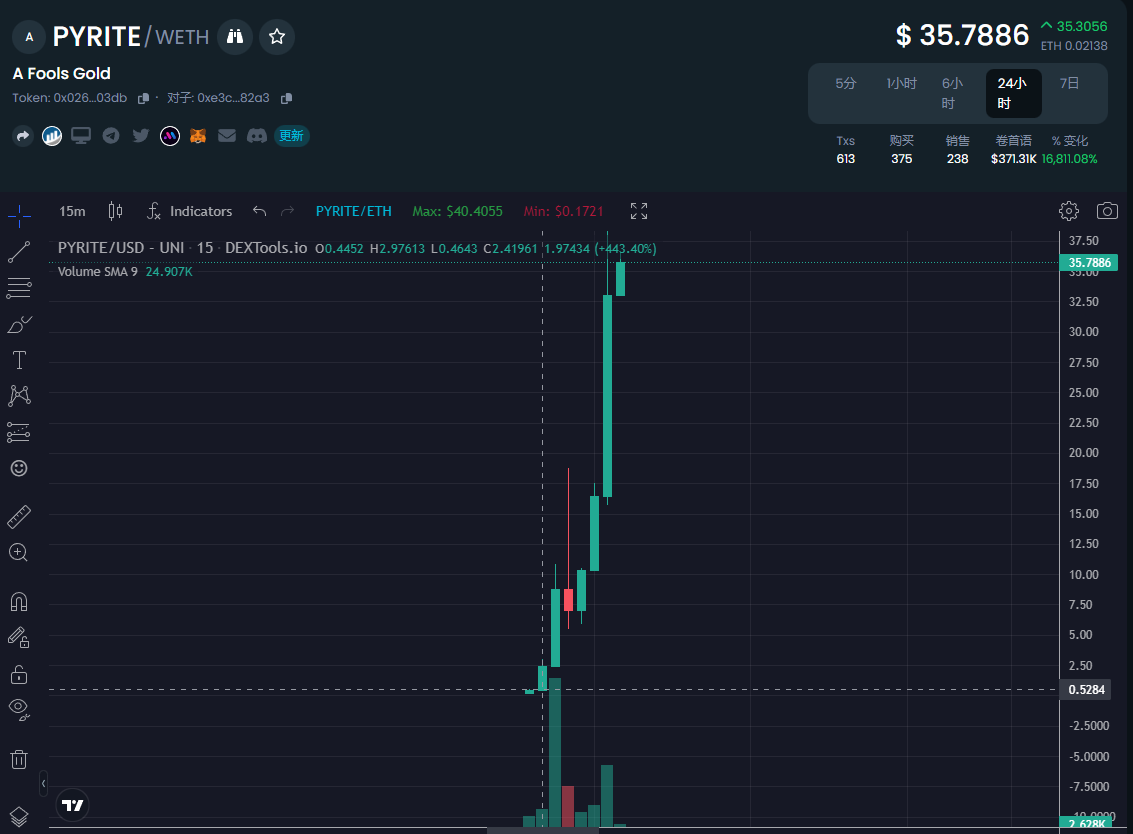Switch the pair to PYRITE/ETH

[x=353, y=211]
